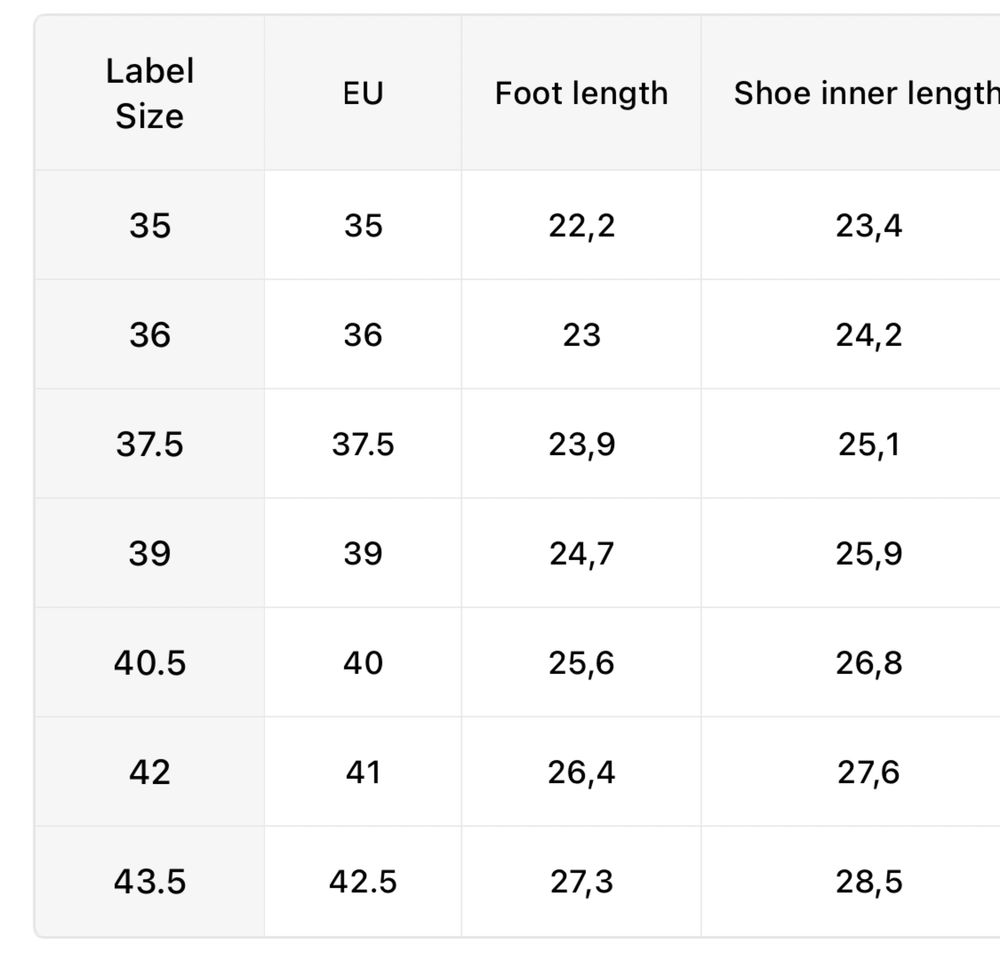The image size is (1000, 953).
Task: Click shoe inner length 23,4
Action: pyautogui.click(x=869, y=225)
